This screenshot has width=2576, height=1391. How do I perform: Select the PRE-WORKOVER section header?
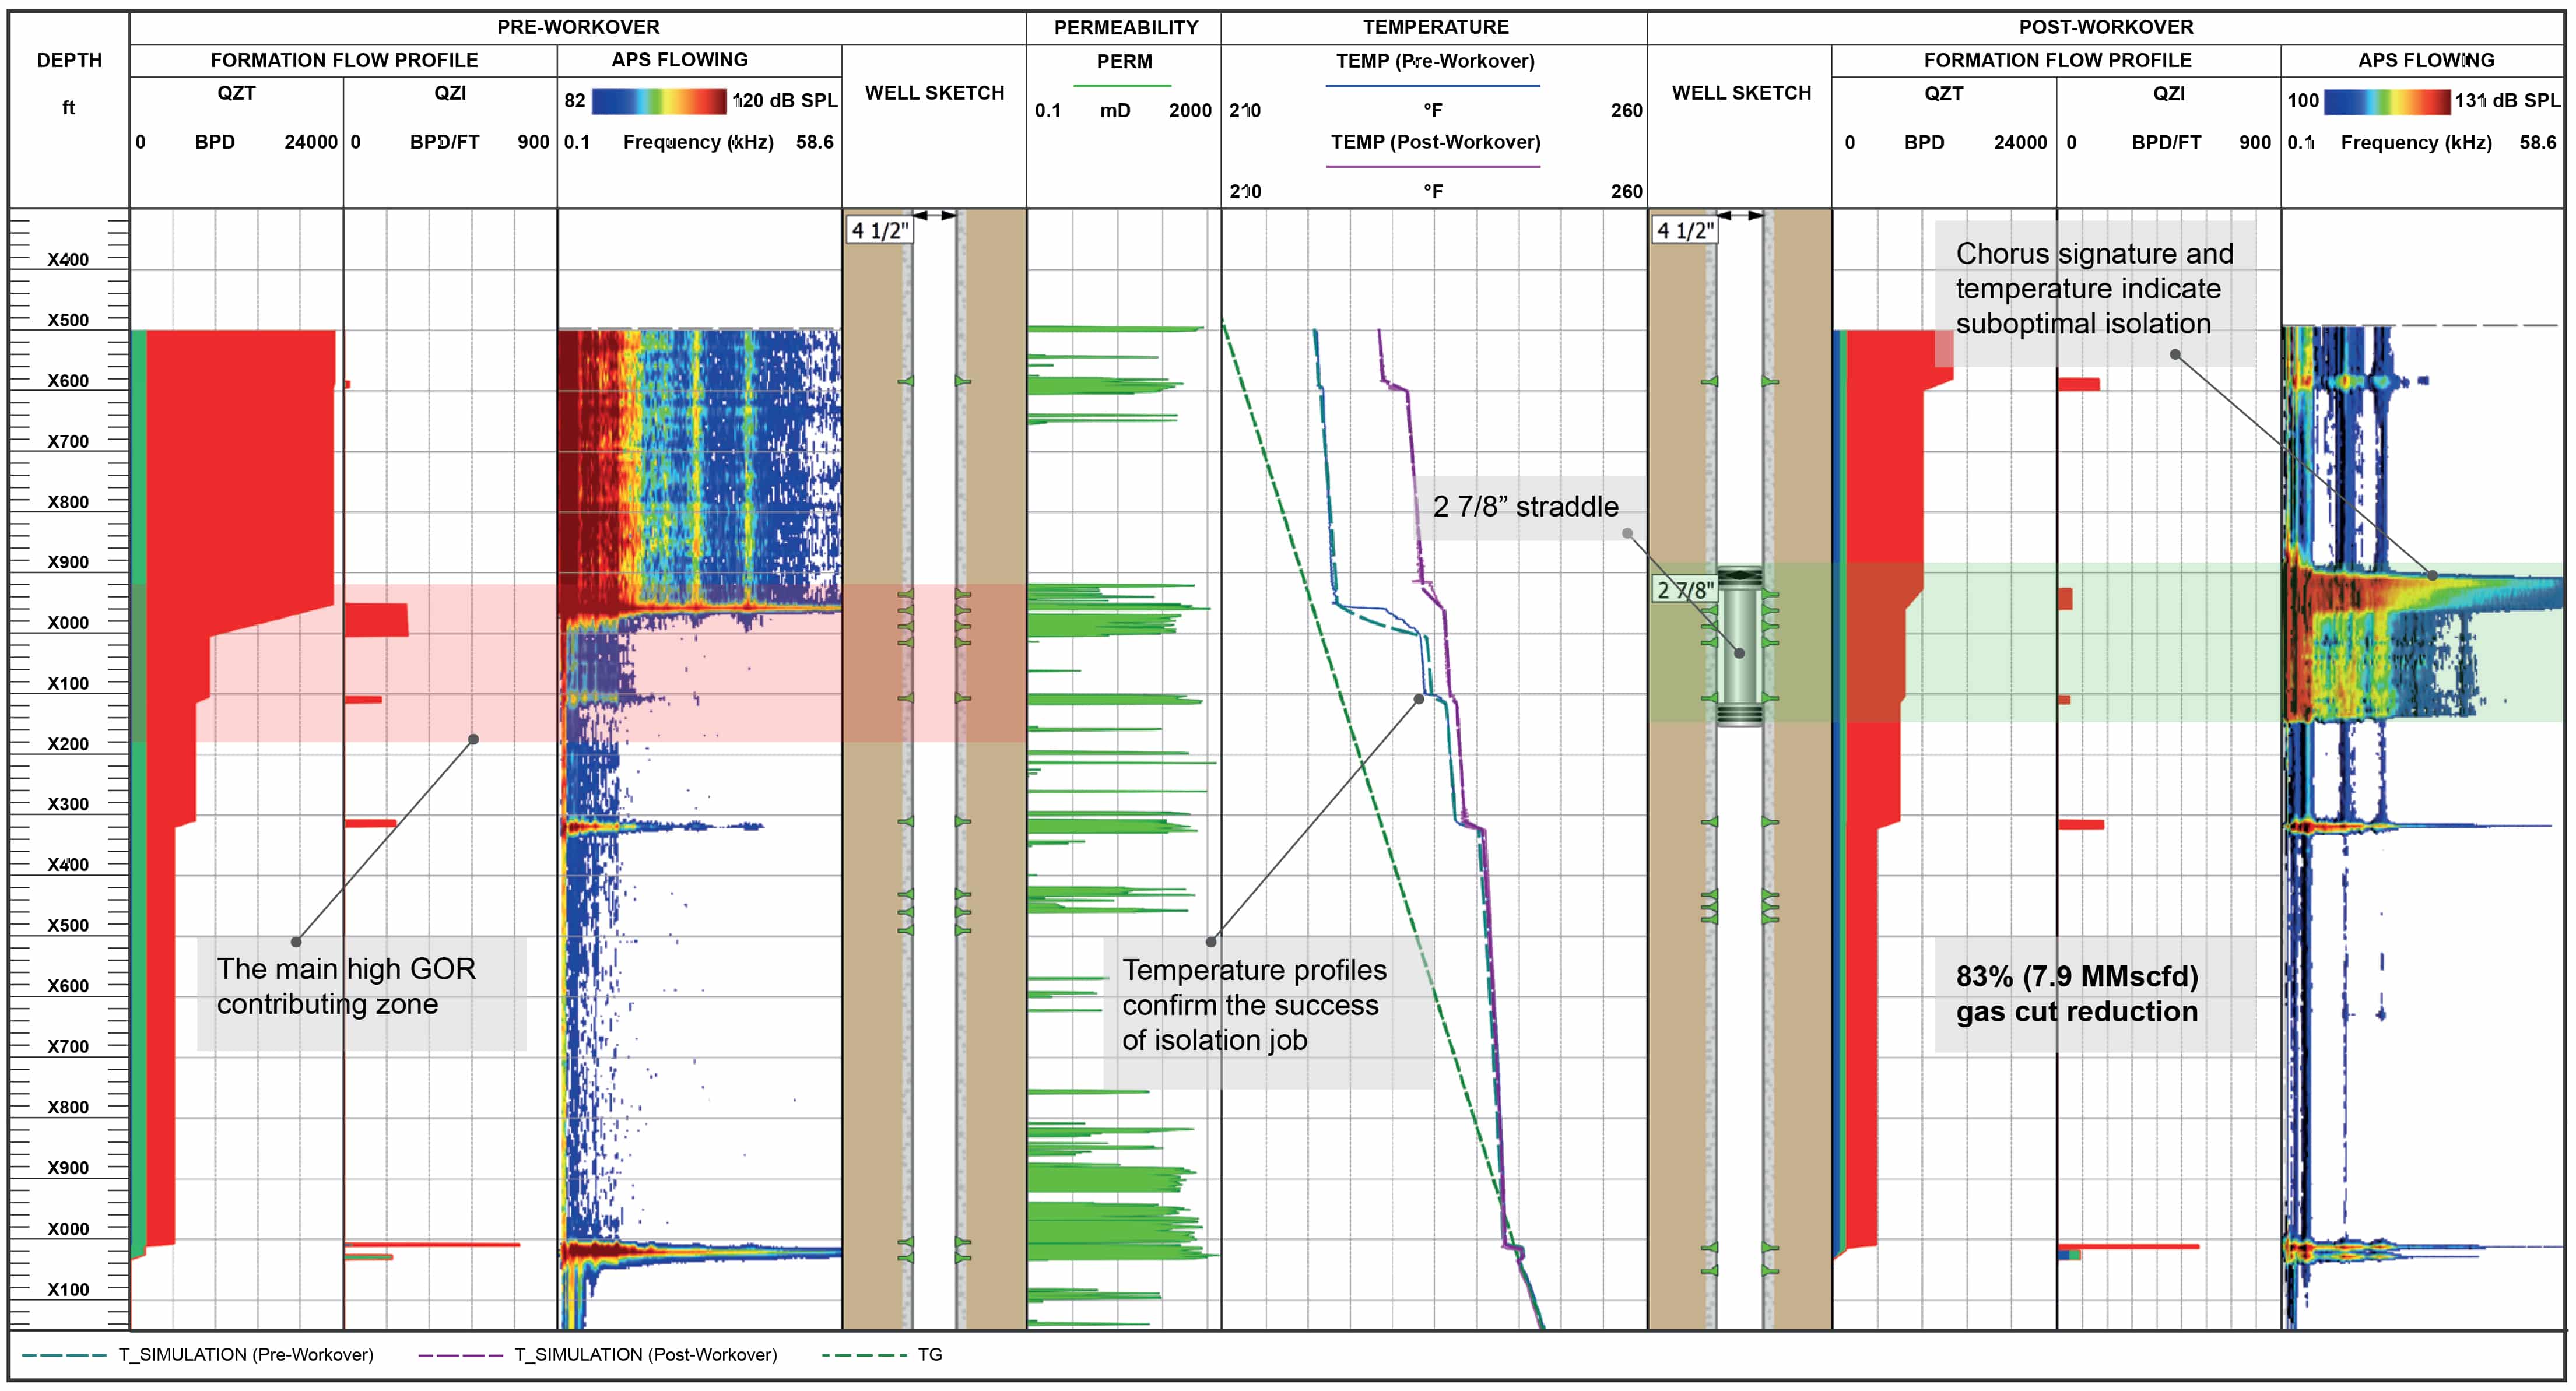pos(578,27)
